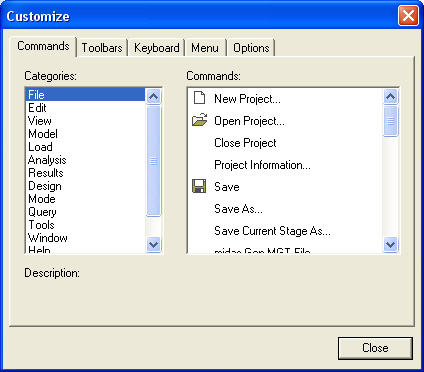Select the Edit category

tap(37, 108)
